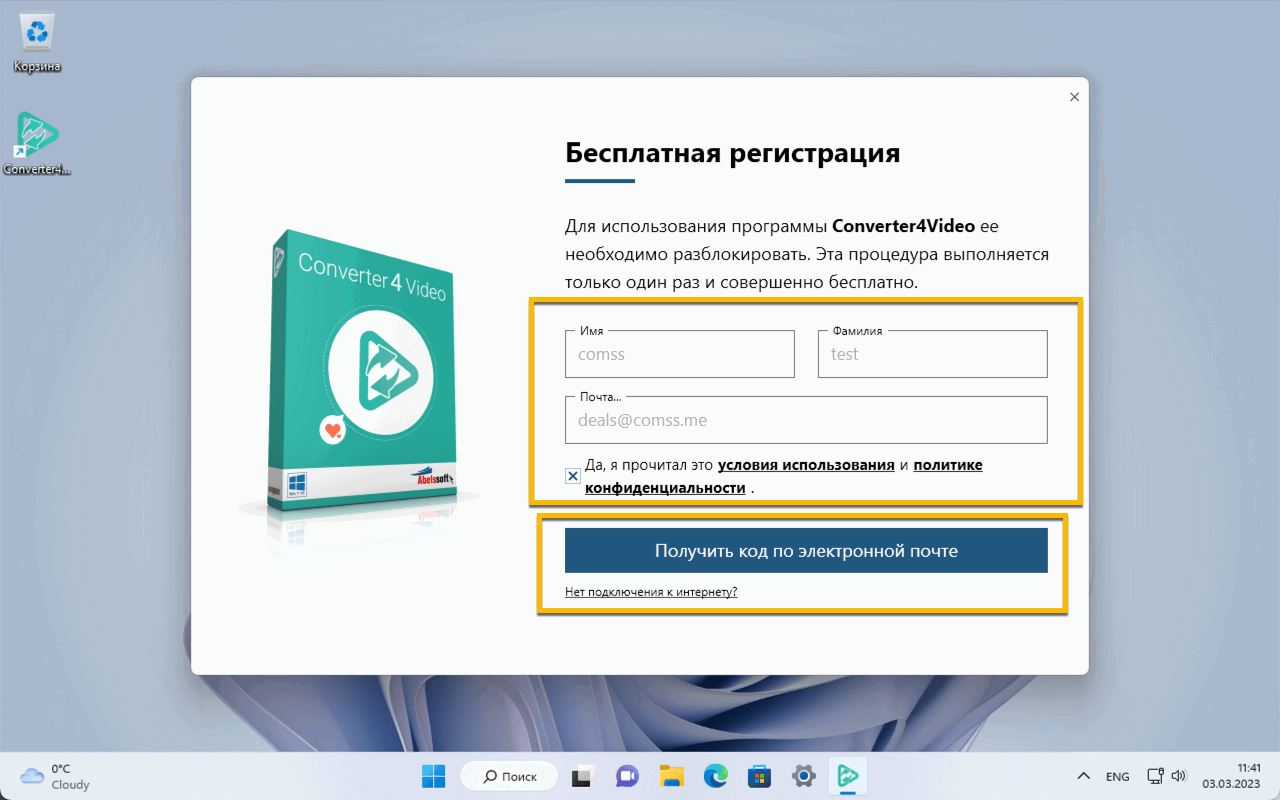The height and width of the screenshot is (800, 1280).
Task: Open Microsoft Store from the taskbar
Action: coord(759,775)
